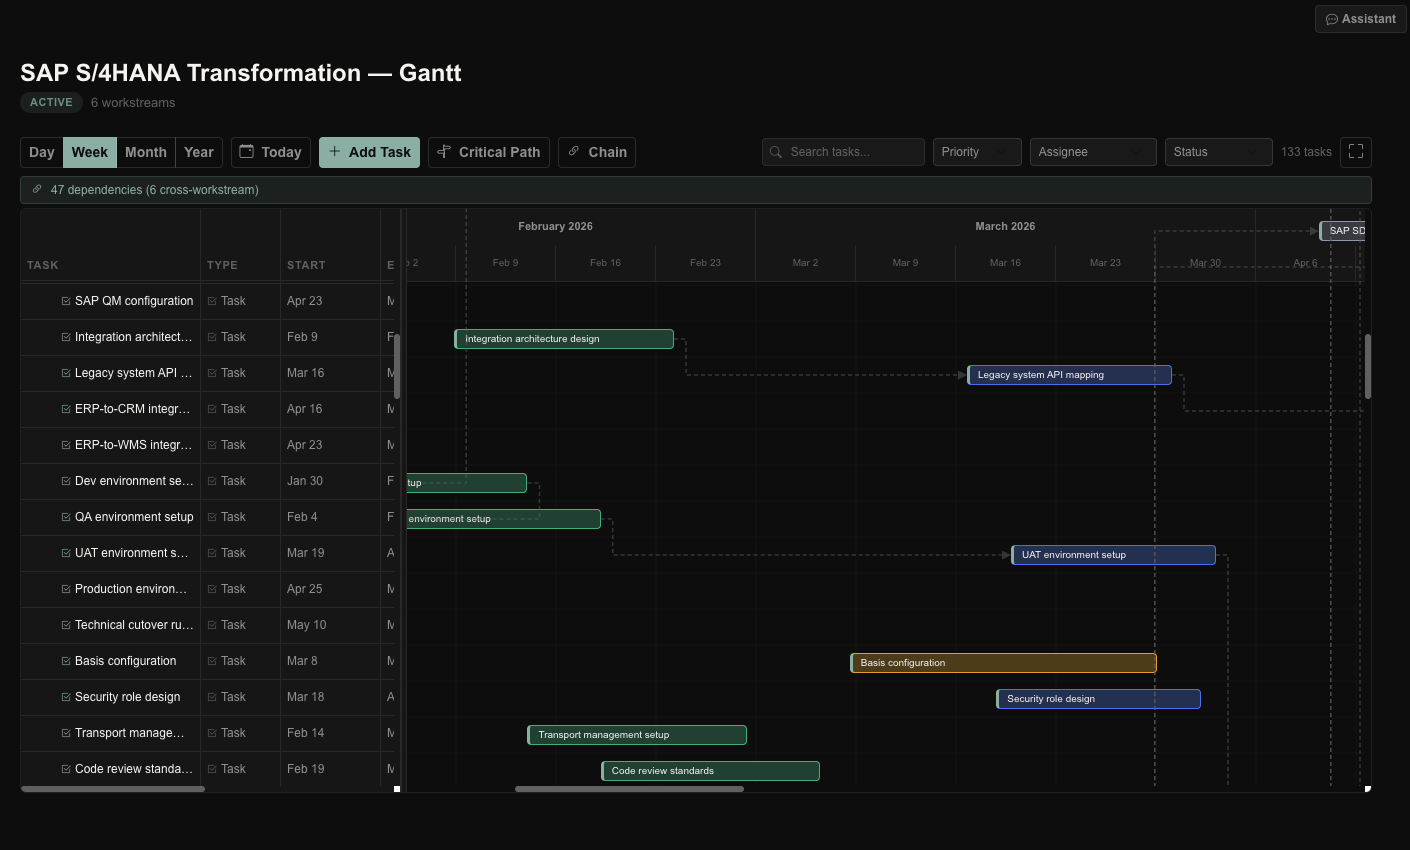Check the SAP QM configuration task icon

click(66, 301)
